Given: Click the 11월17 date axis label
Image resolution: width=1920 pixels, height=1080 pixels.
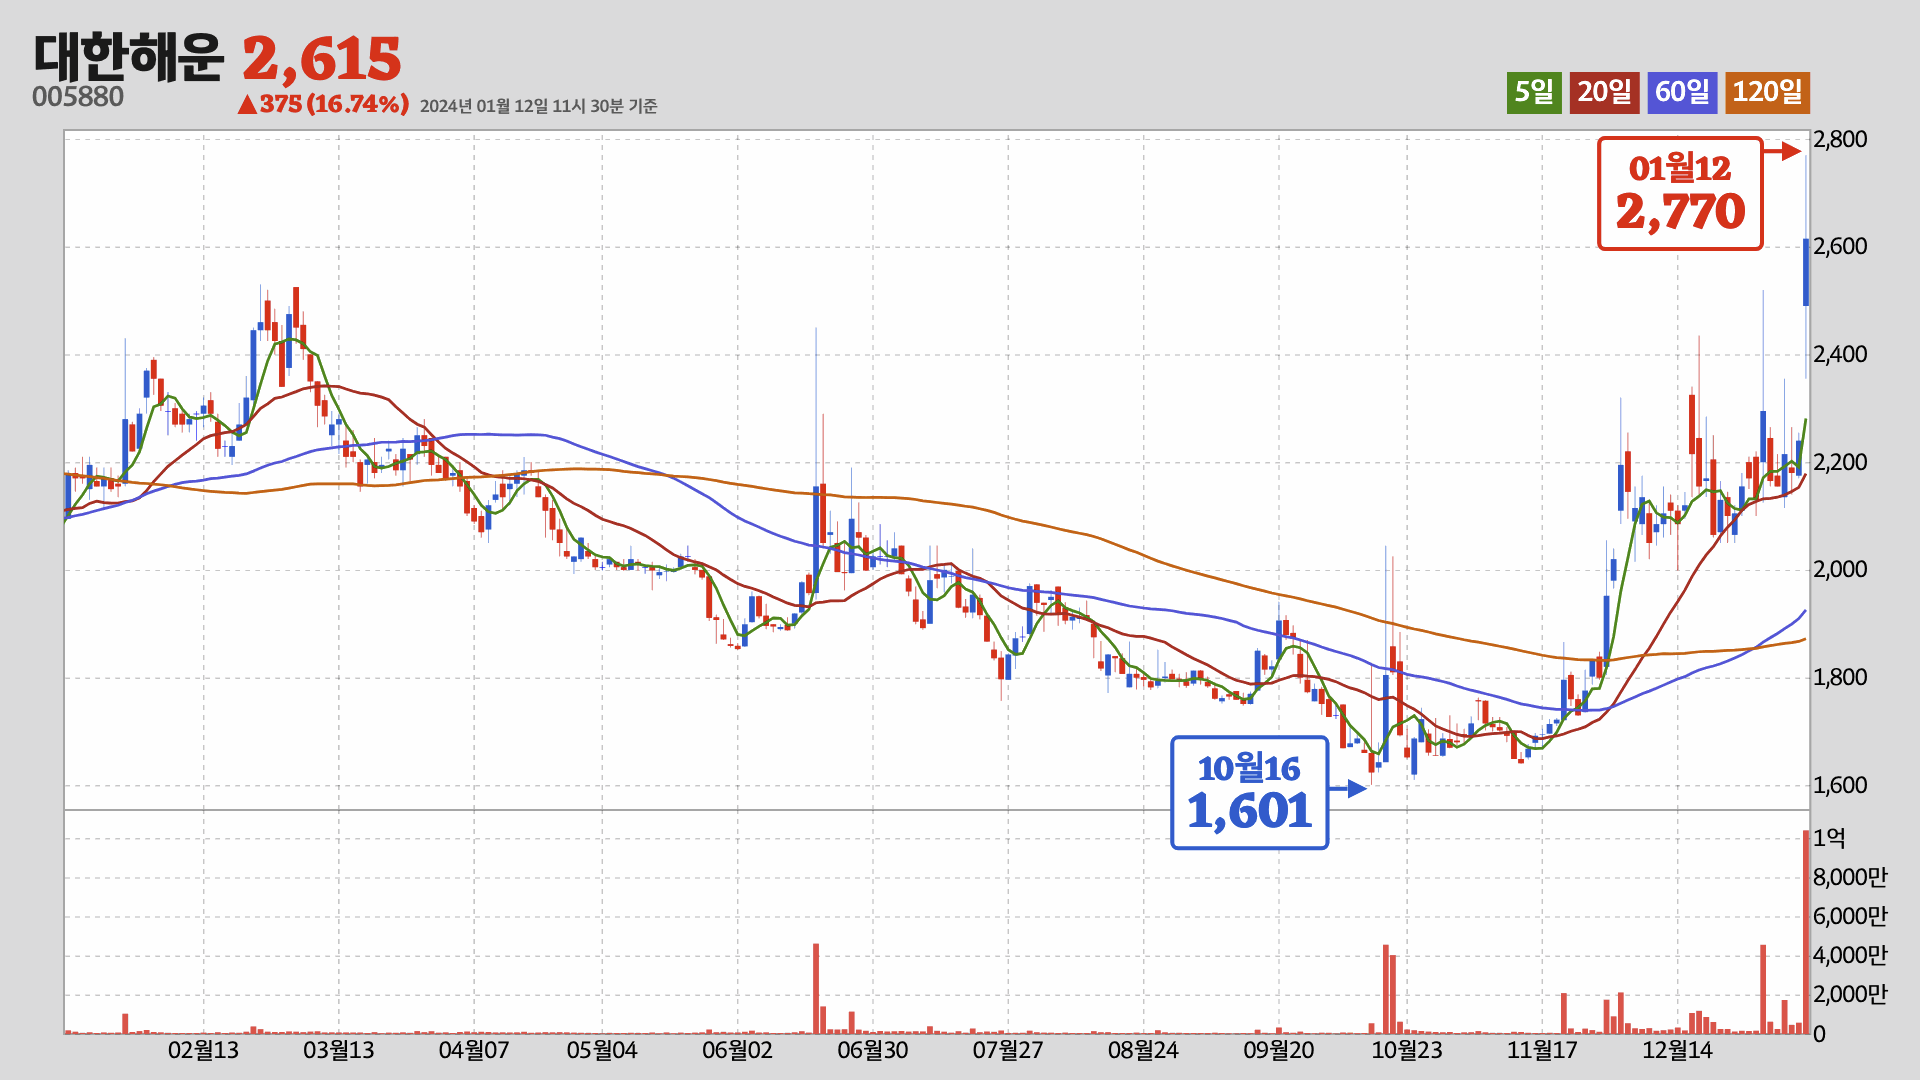Looking at the screenshot, I should (1542, 1051).
